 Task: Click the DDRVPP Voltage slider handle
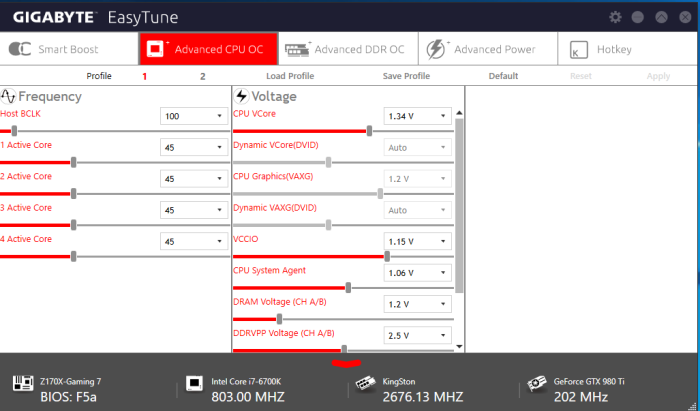click(344, 349)
